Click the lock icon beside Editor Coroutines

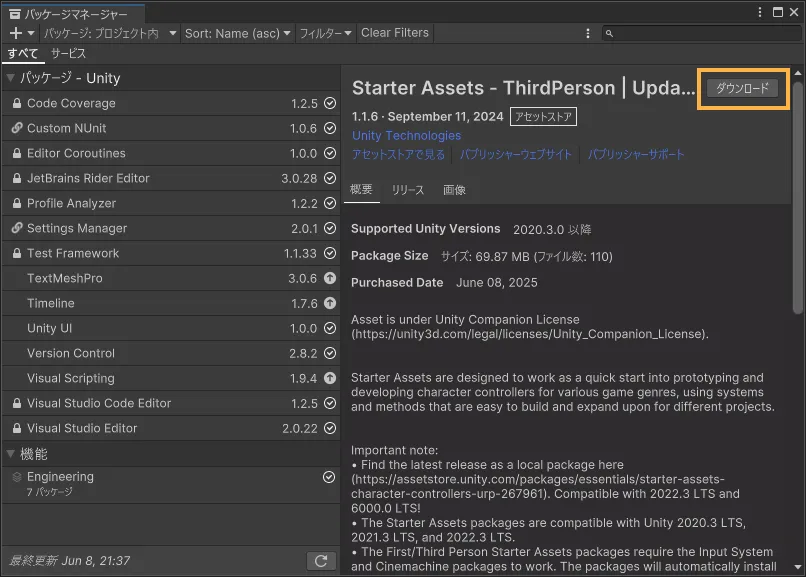17,153
